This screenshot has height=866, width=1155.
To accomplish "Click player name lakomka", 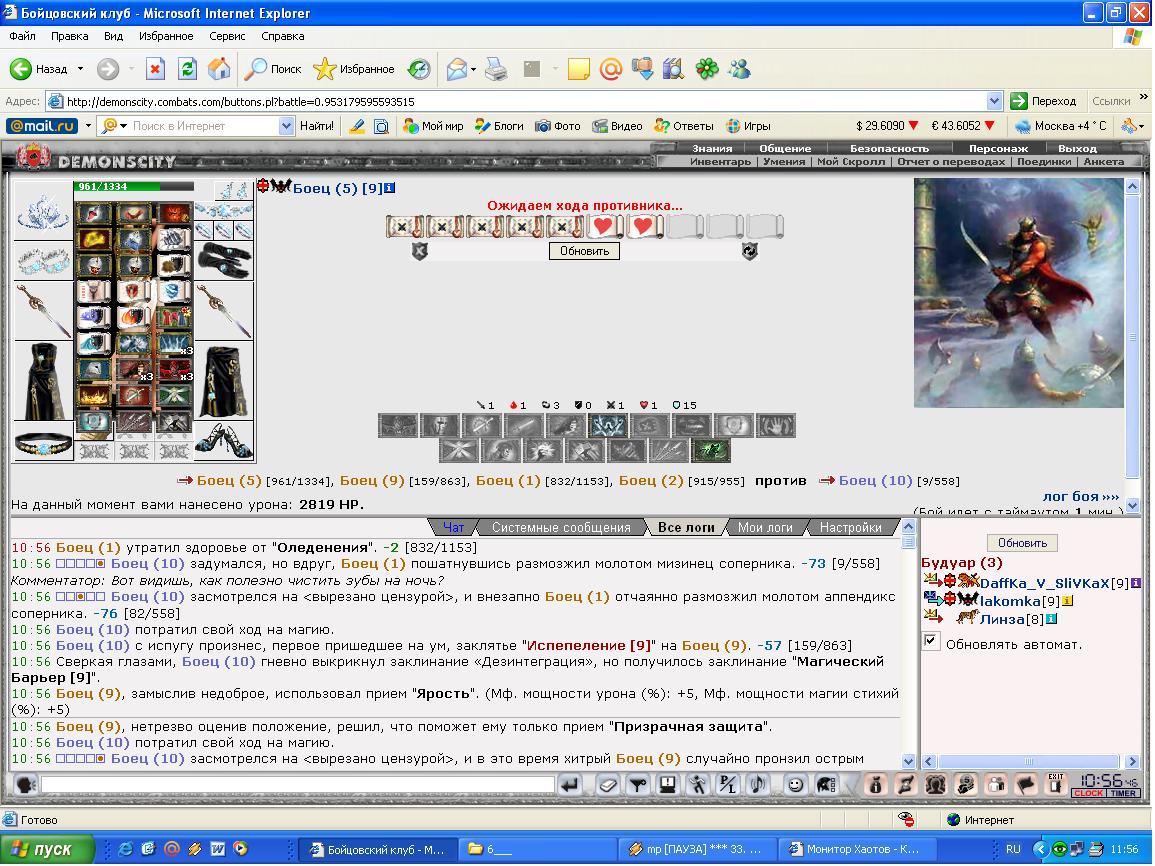I will pyautogui.click(x=1010, y=601).
